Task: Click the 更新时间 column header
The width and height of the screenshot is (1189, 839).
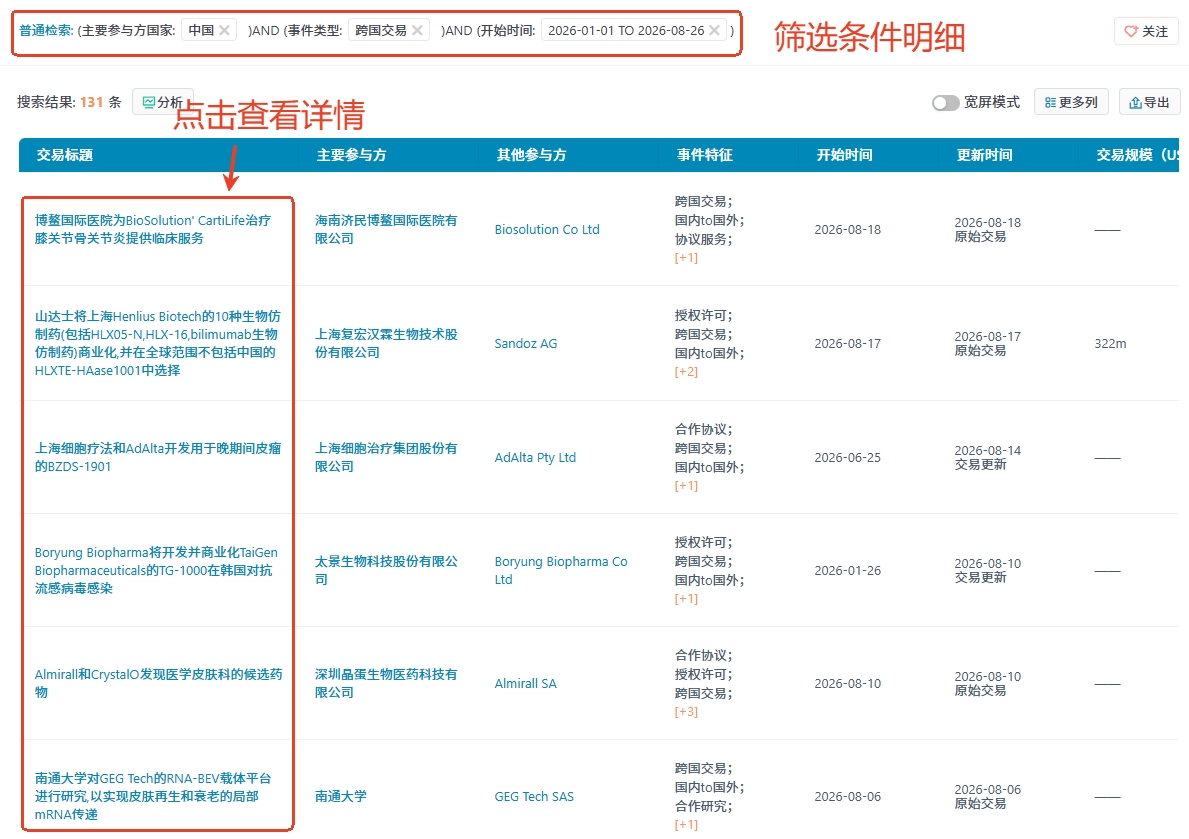Action: point(984,155)
